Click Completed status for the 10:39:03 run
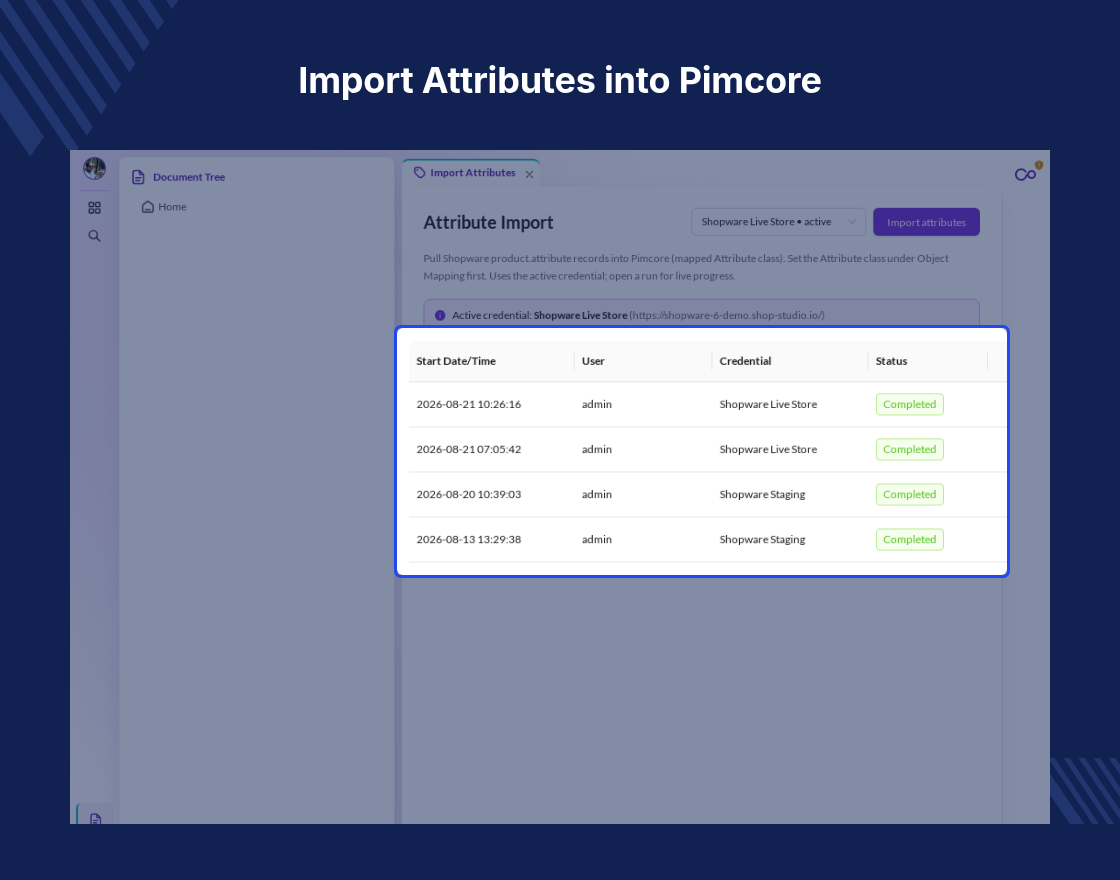The image size is (1120, 880). (x=909, y=494)
